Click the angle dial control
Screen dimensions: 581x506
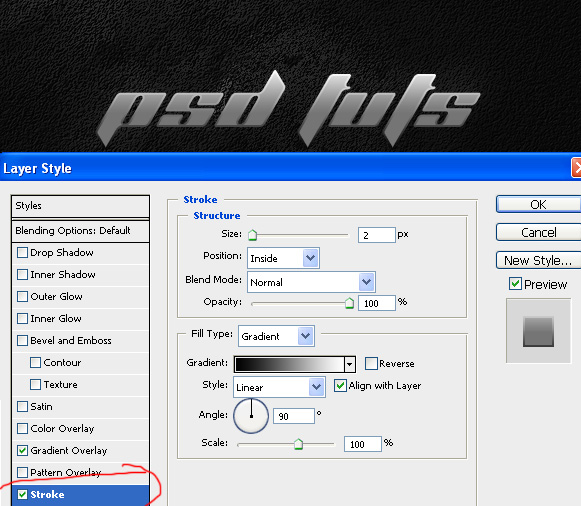click(x=251, y=416)
